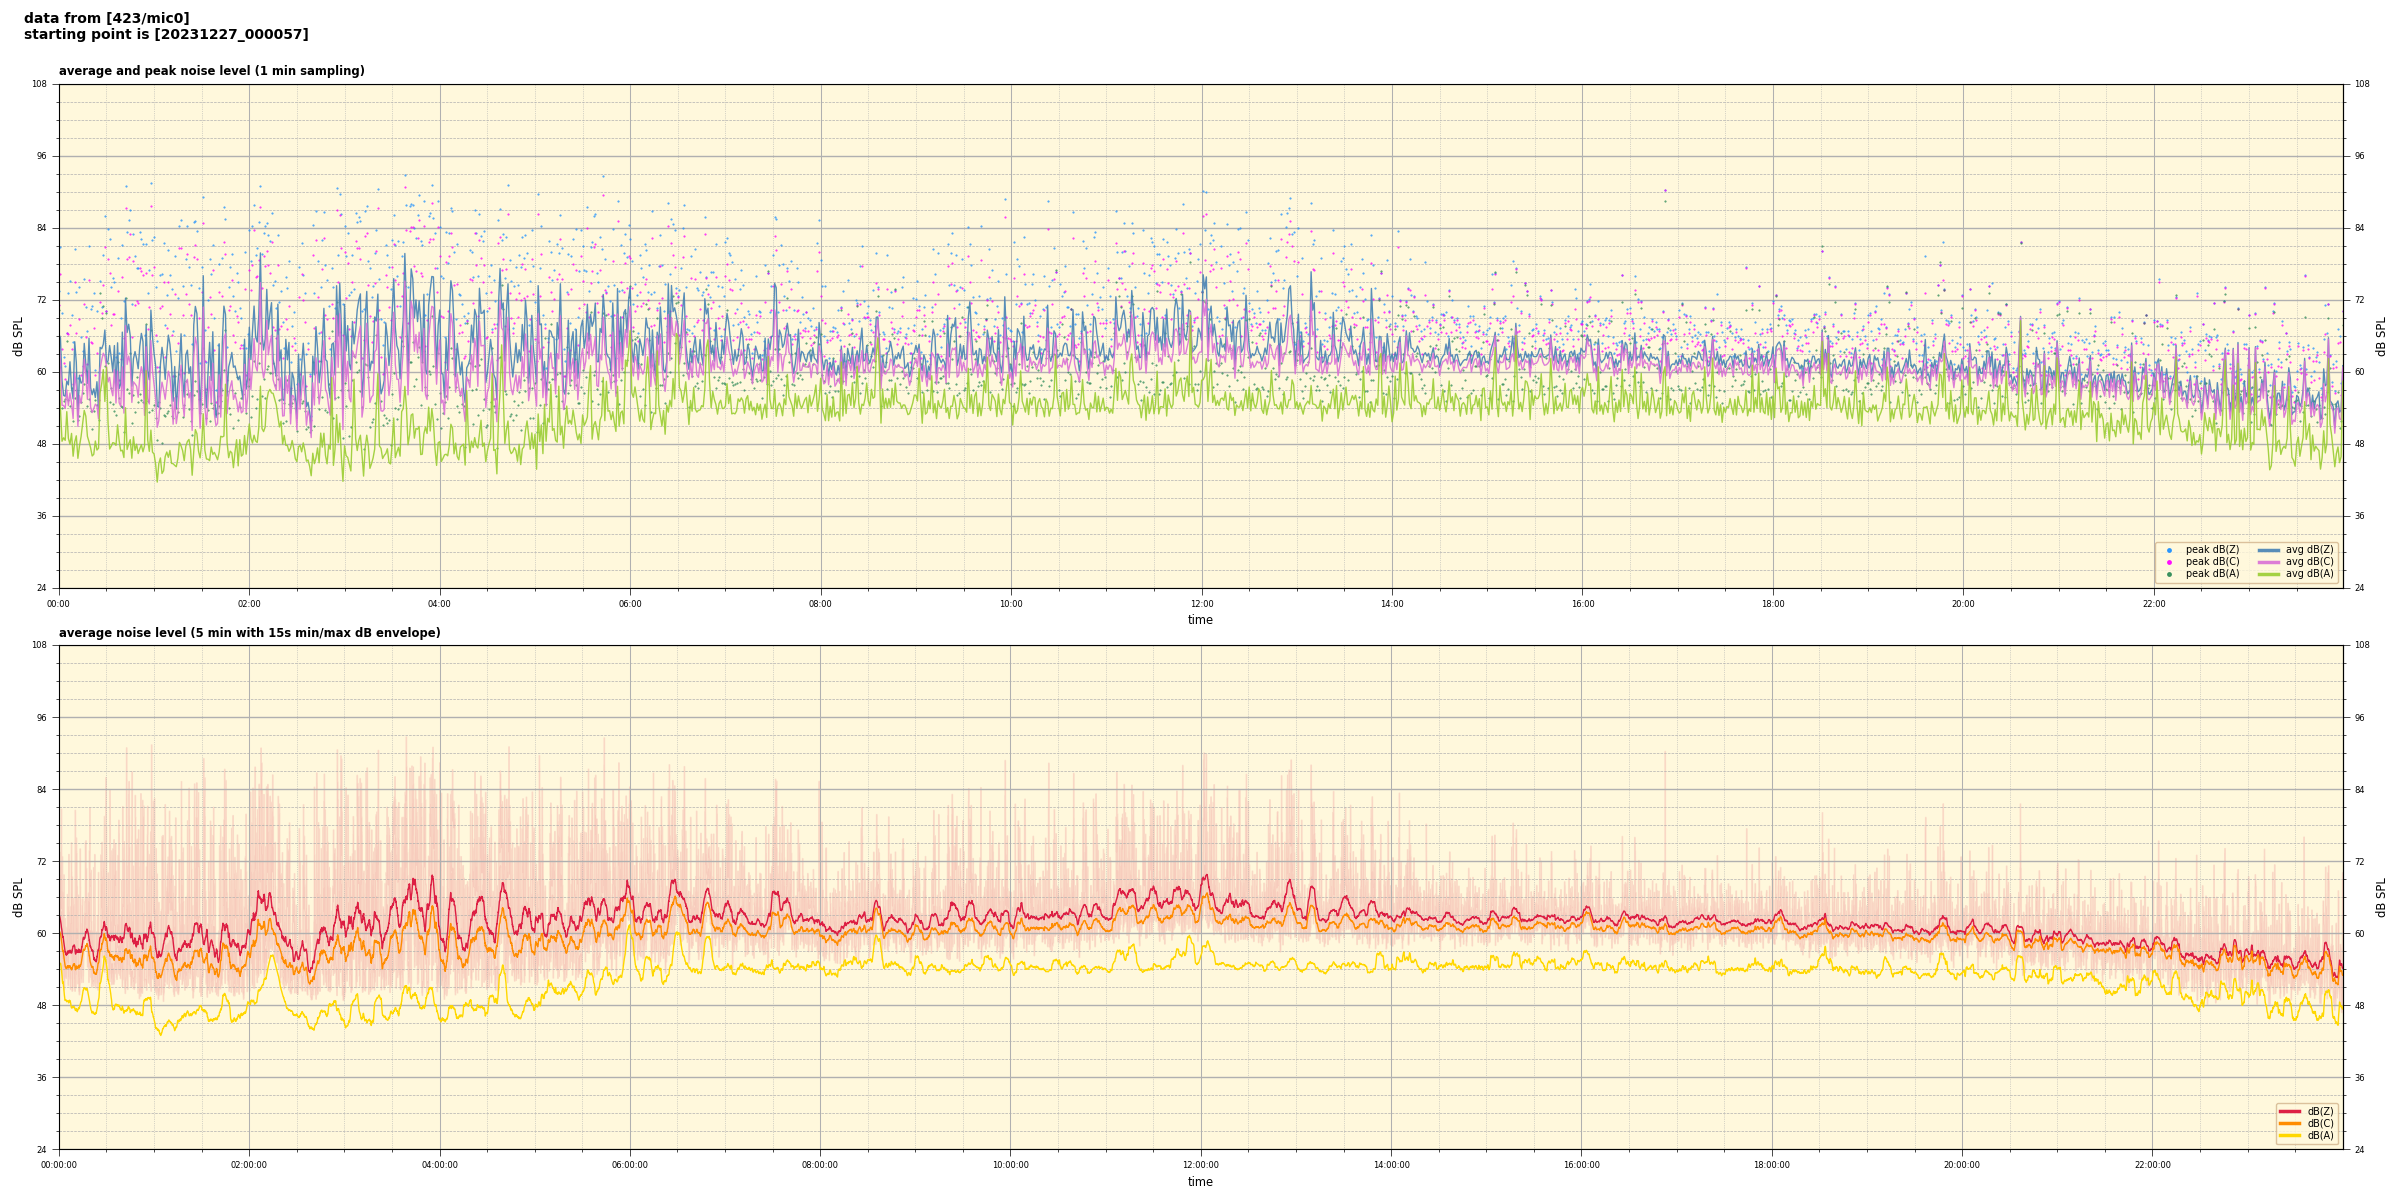Click the 22:00 tick label on the upper chart
Screen dimensions: 2400x1200
[2153, 604]
